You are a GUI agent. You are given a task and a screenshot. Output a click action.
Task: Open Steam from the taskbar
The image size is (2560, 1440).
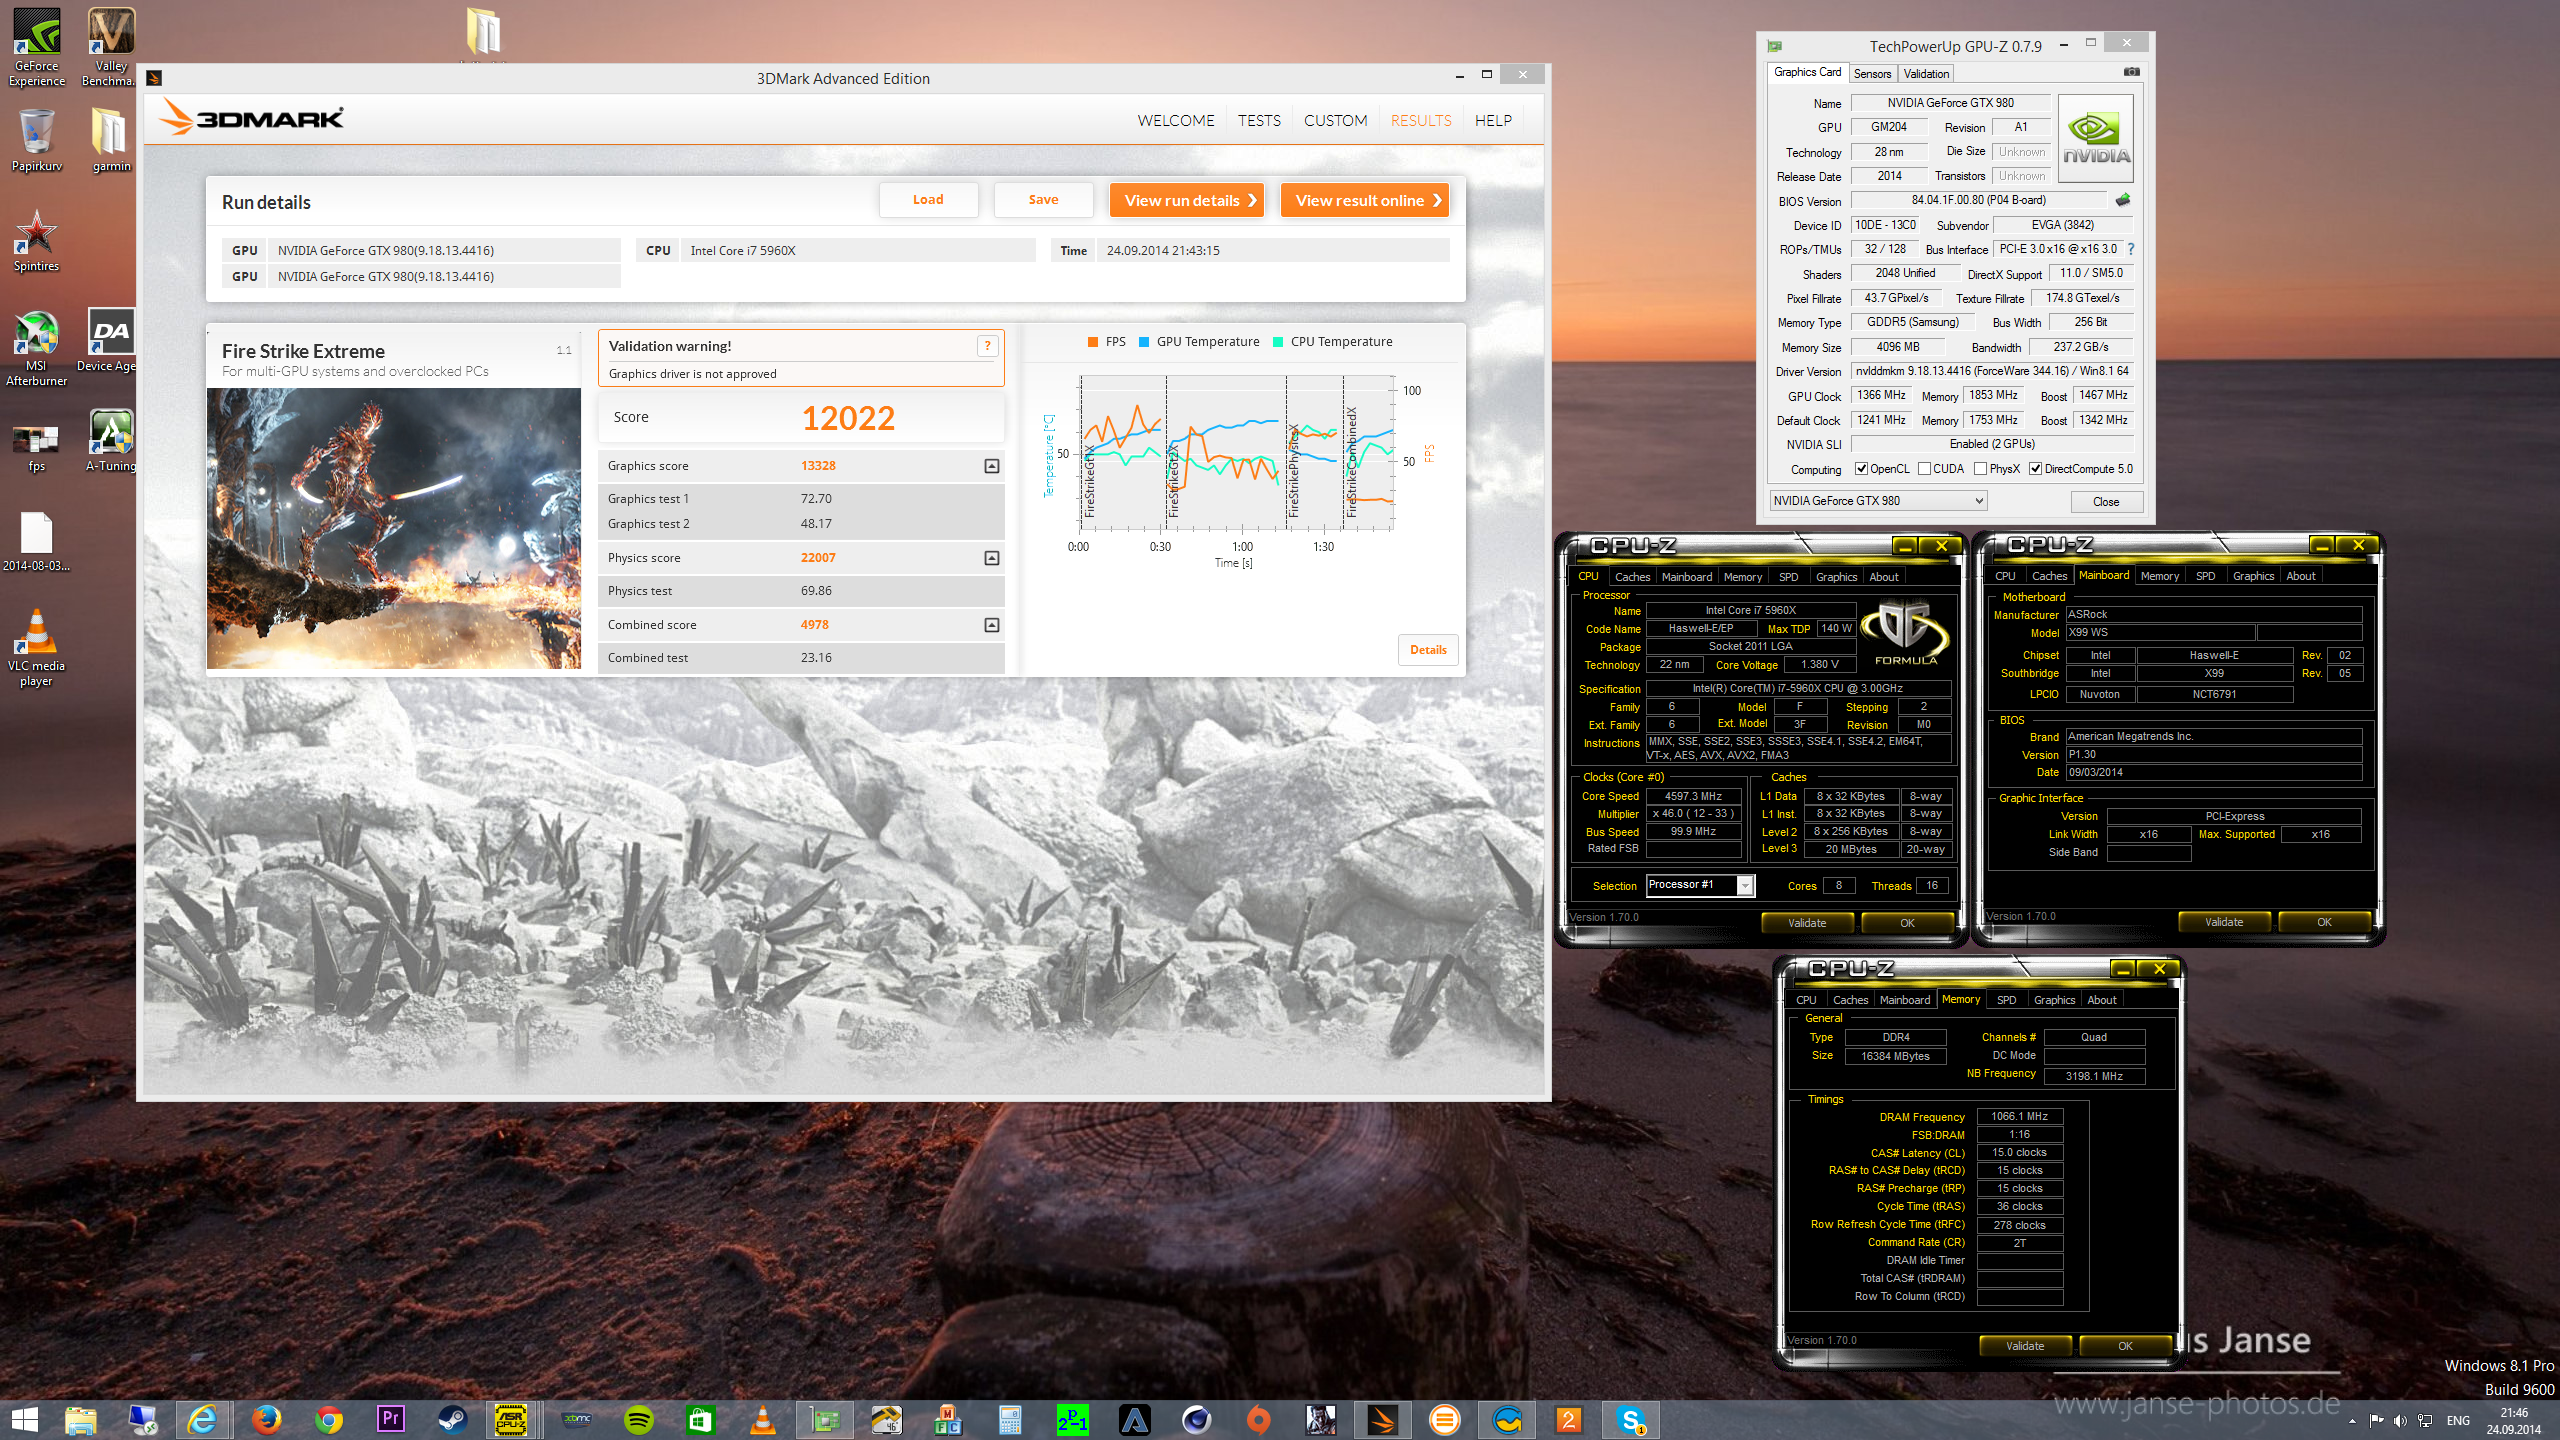(x=452, y=1419)
